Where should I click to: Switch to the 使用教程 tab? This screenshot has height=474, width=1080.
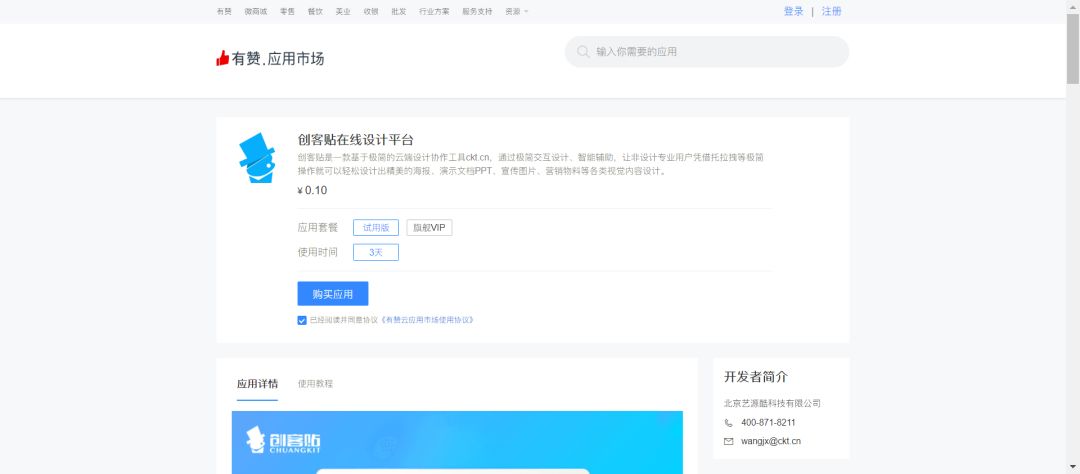coord(315,384)
